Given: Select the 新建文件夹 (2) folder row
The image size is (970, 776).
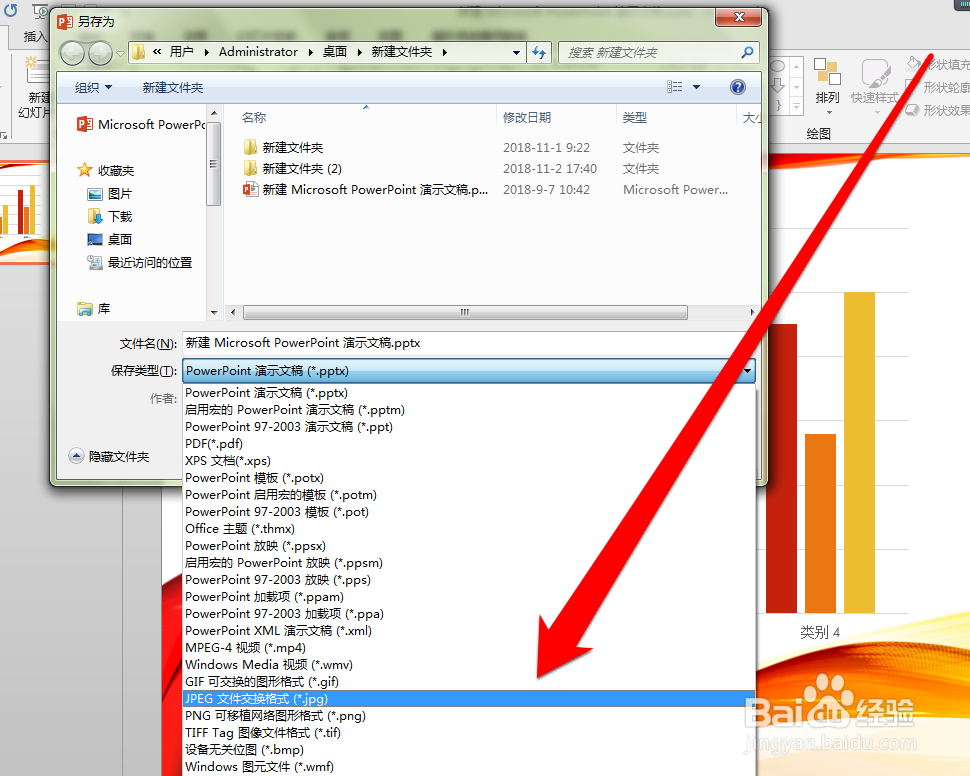Looking at the screenshot, I should pyautogui.click(x=293, y=168).
